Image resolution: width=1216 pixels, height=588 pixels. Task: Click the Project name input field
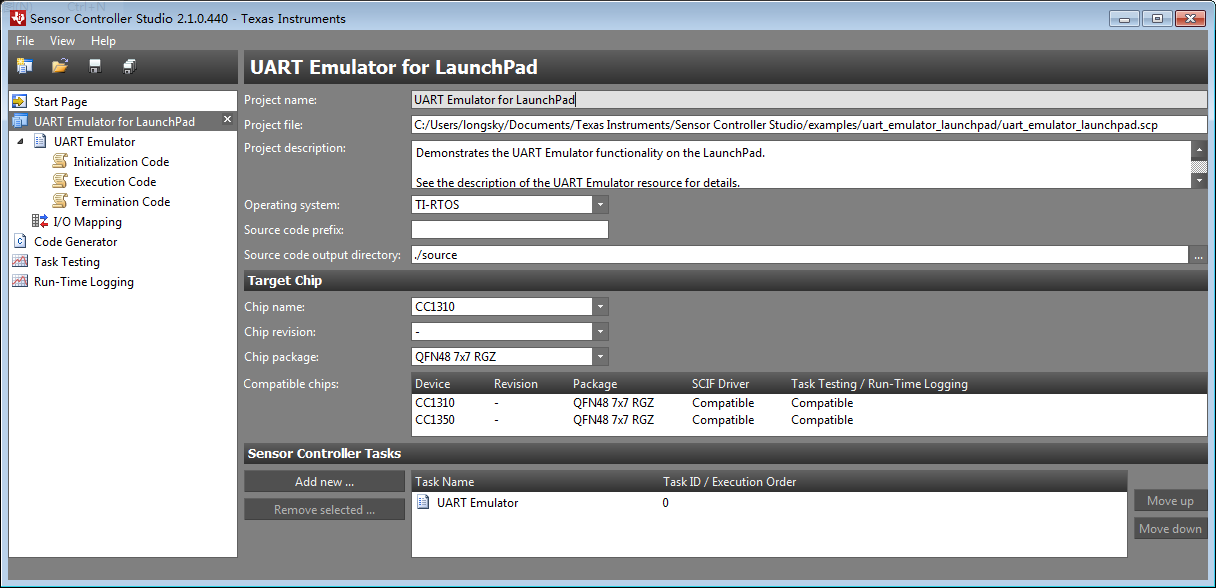[810, 100]
